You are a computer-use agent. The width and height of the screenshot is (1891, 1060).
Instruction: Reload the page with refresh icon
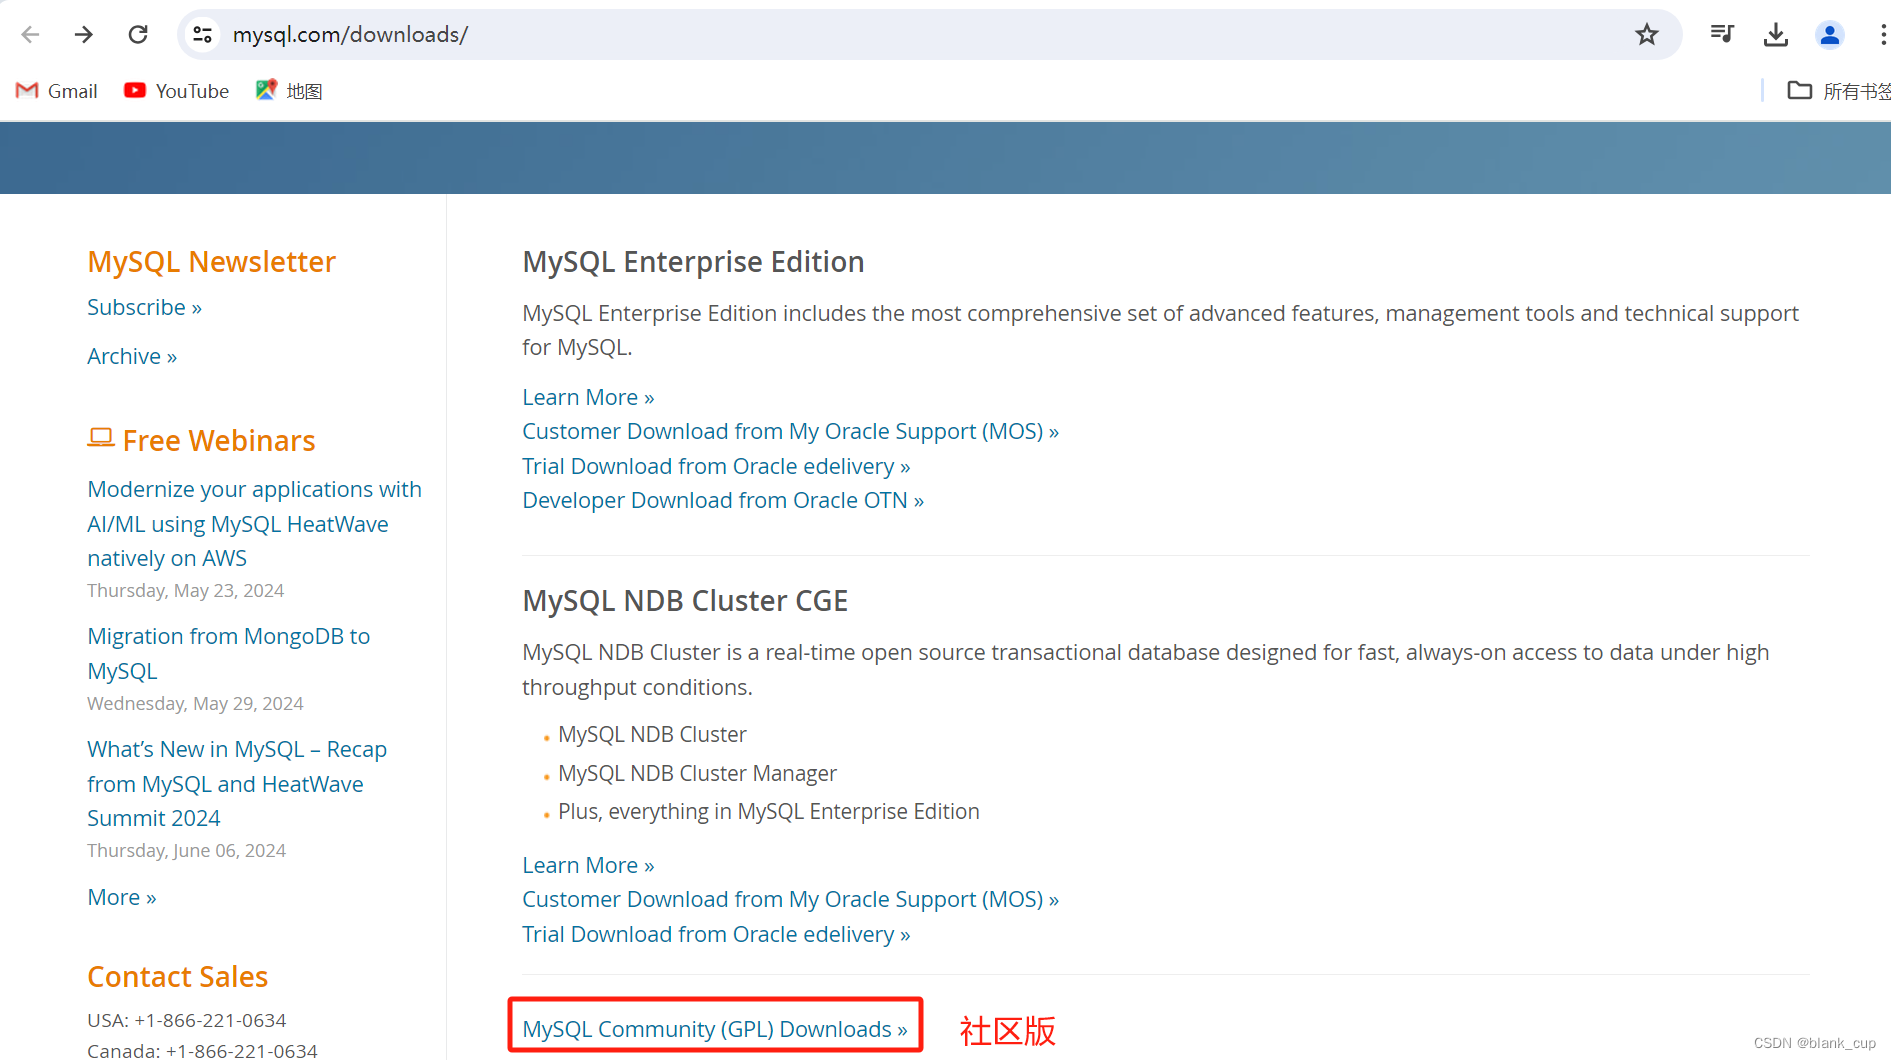[x=138, y=35]
